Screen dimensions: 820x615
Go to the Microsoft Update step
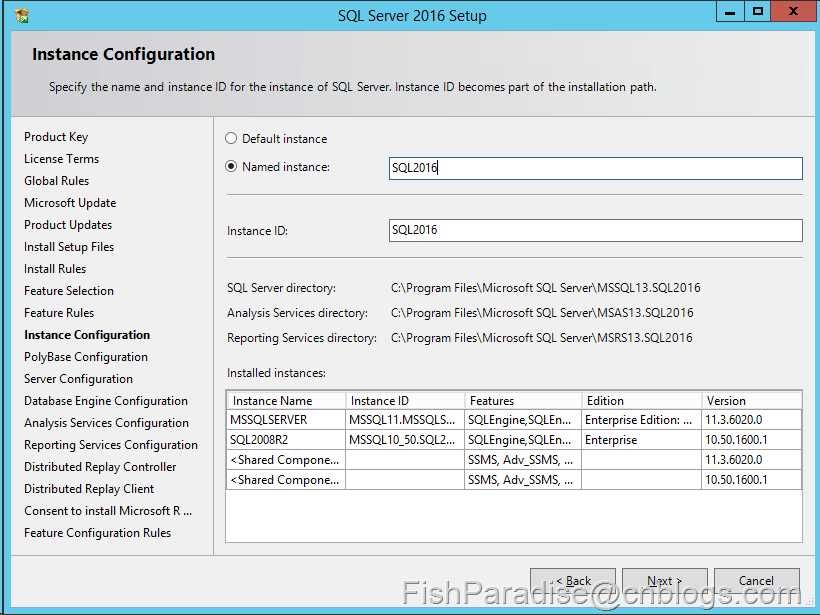tap(70, 202)
